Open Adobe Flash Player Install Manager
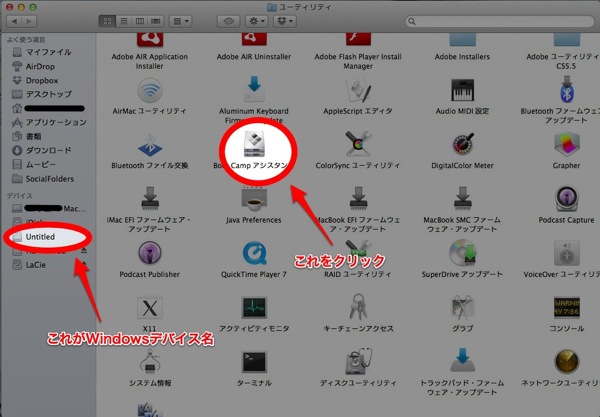The width and height of the screenshot is (600, 417). 358,39
